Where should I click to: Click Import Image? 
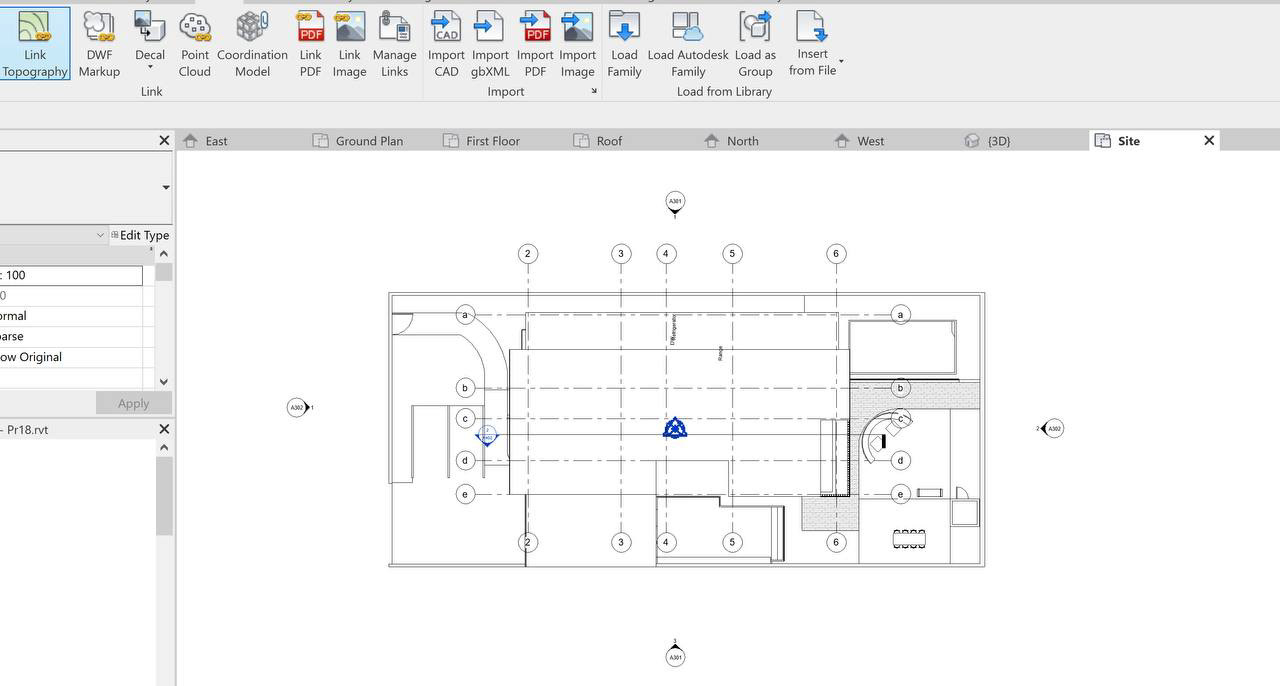point(577,44)
